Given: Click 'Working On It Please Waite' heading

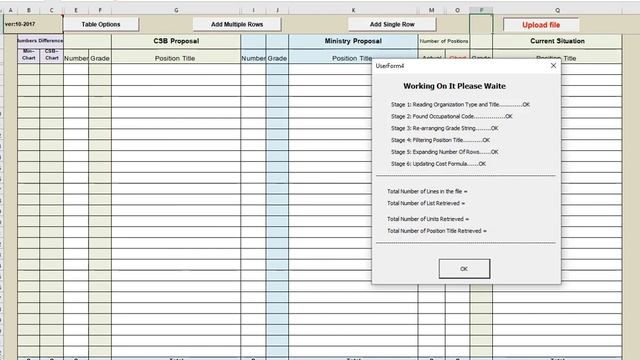Looking at the screenshot, I should click(x=454, y=86).
